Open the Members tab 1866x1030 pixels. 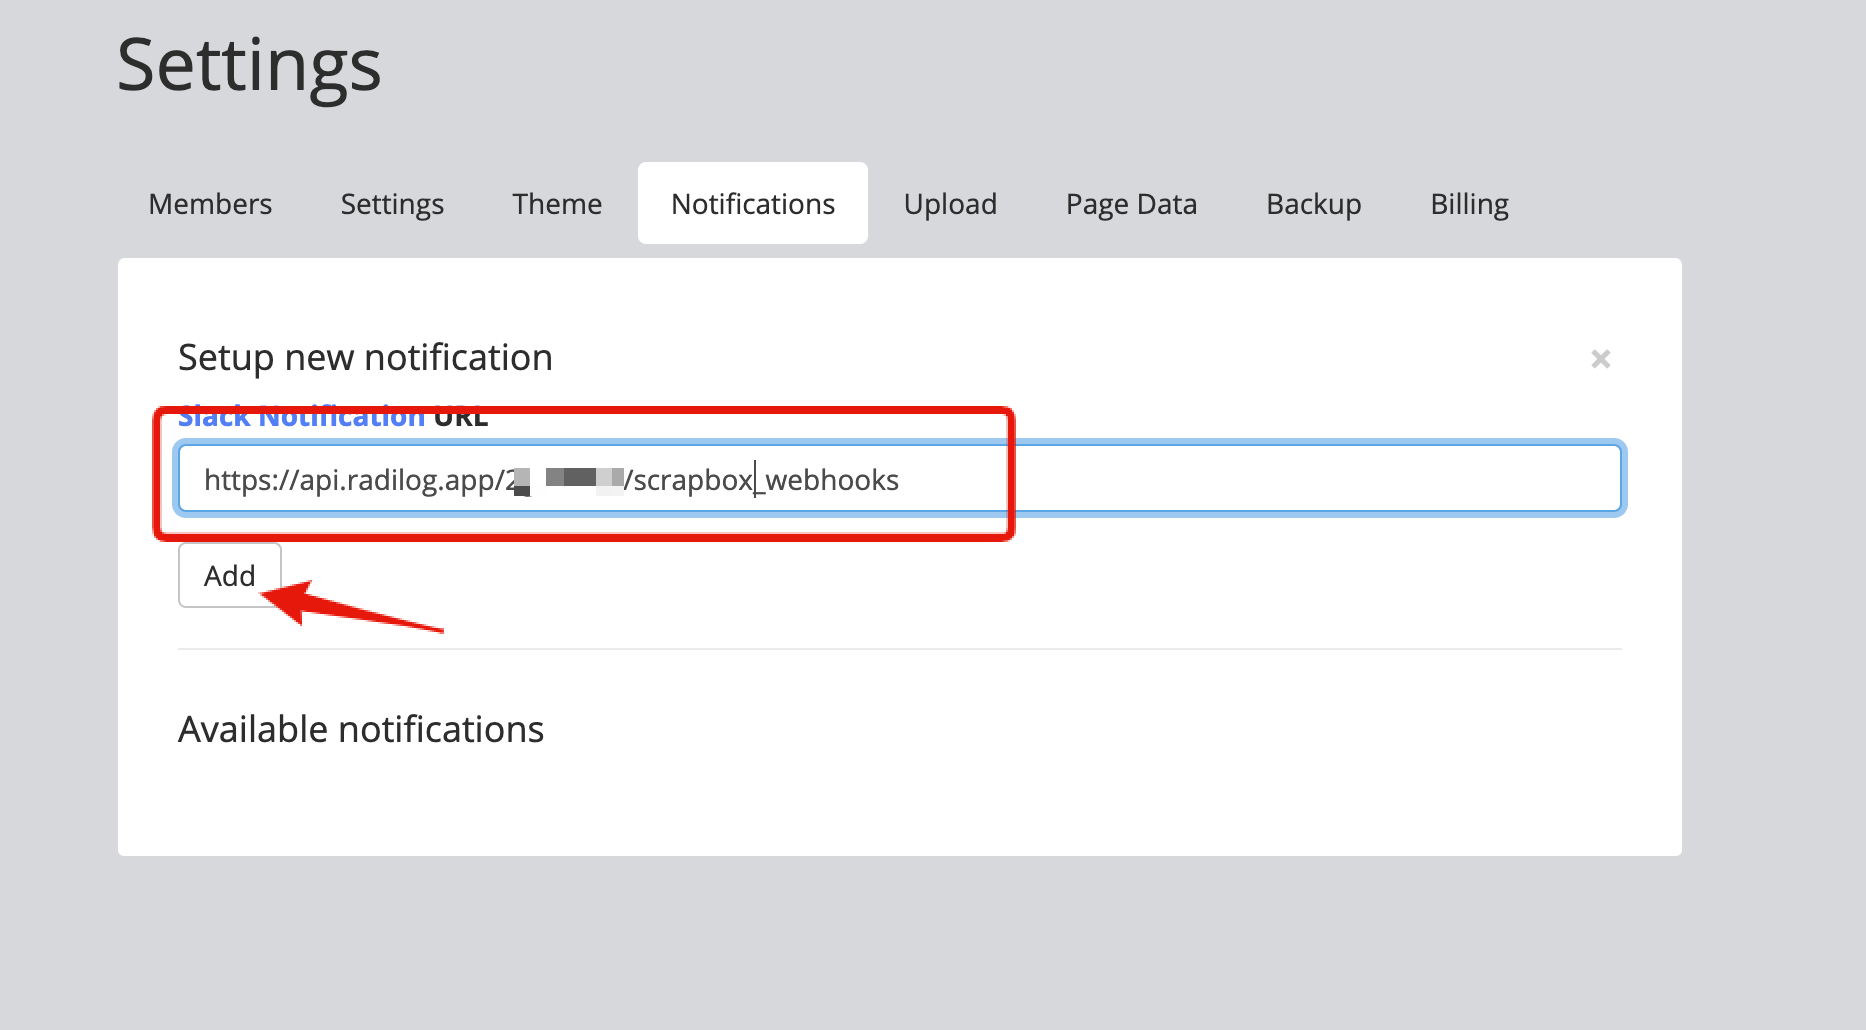[210, 204]
